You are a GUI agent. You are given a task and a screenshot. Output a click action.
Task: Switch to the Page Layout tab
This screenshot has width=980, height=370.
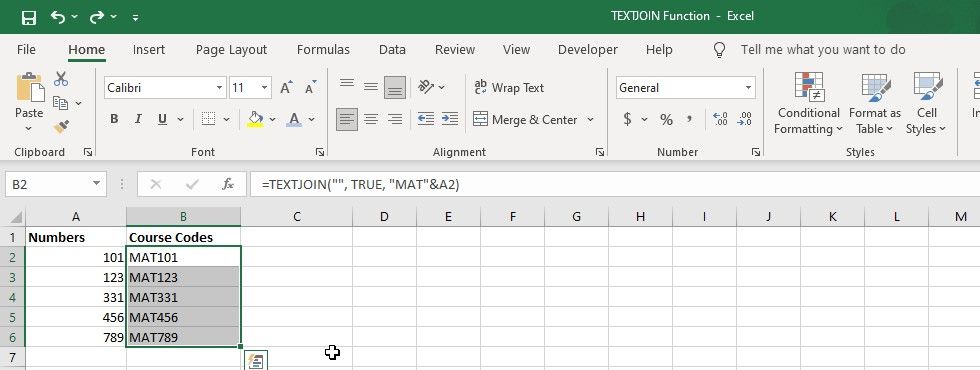tap(231, 49)
